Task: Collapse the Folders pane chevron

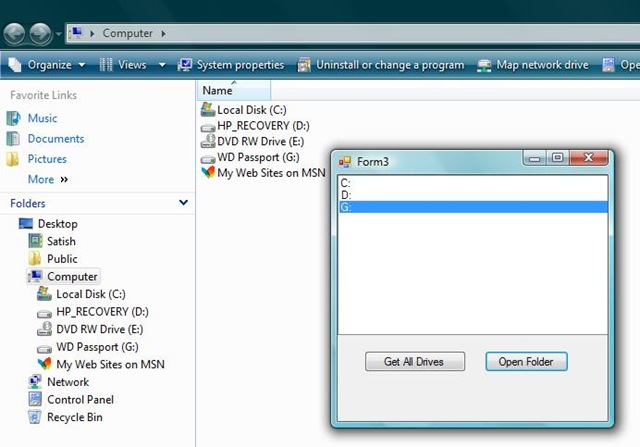Action: coord(183,202)
